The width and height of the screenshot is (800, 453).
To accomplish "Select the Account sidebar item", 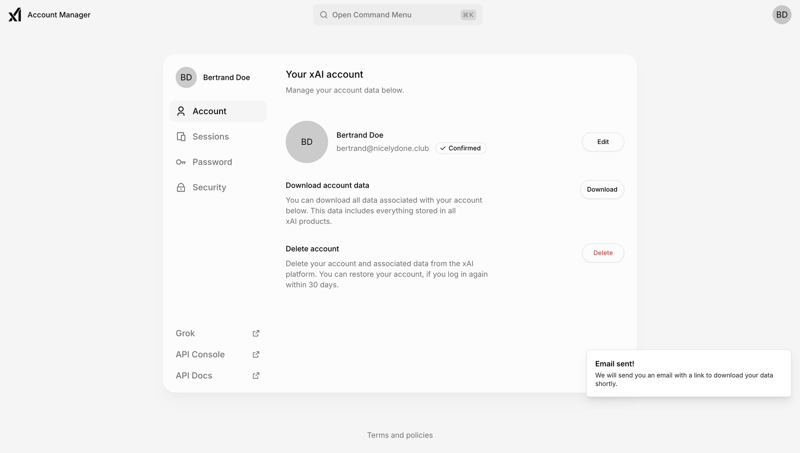I will pyautogui.click(x=218, y=111).
